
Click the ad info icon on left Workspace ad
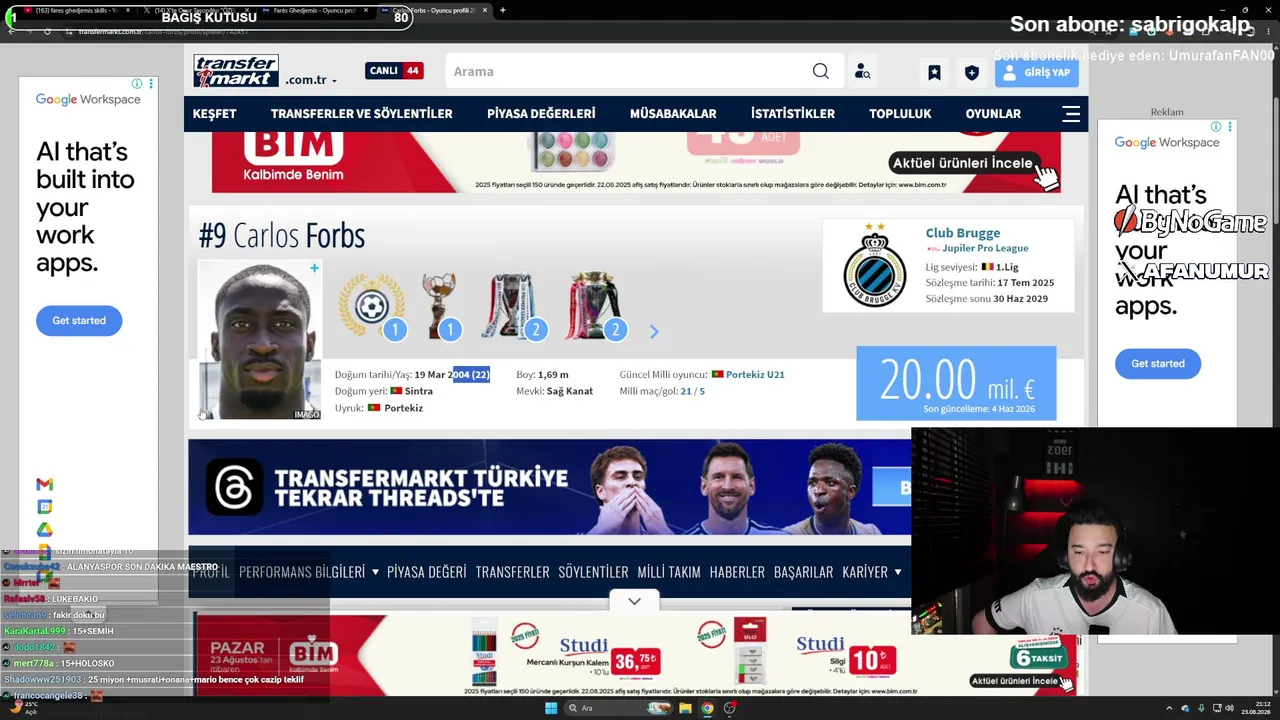[x=138, y=84]
